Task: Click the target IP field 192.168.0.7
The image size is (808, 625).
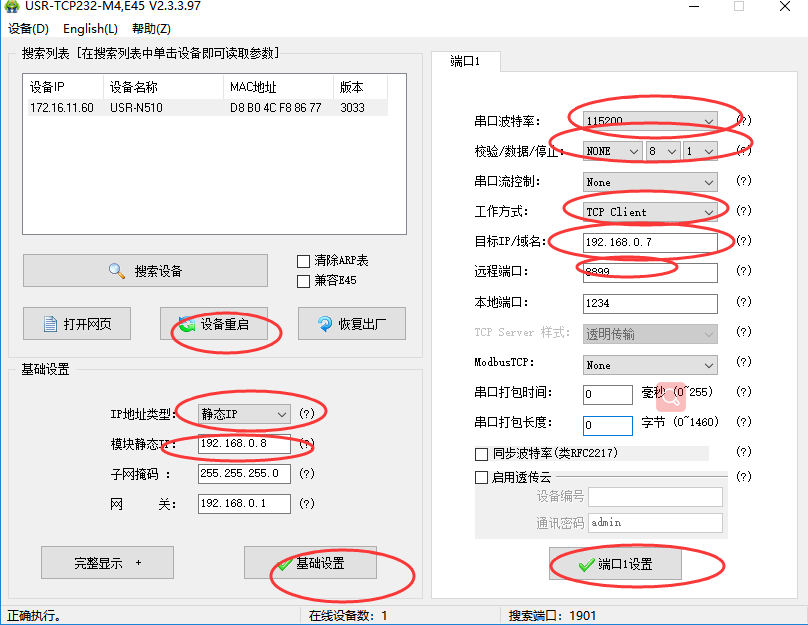Action: point(649,242)
